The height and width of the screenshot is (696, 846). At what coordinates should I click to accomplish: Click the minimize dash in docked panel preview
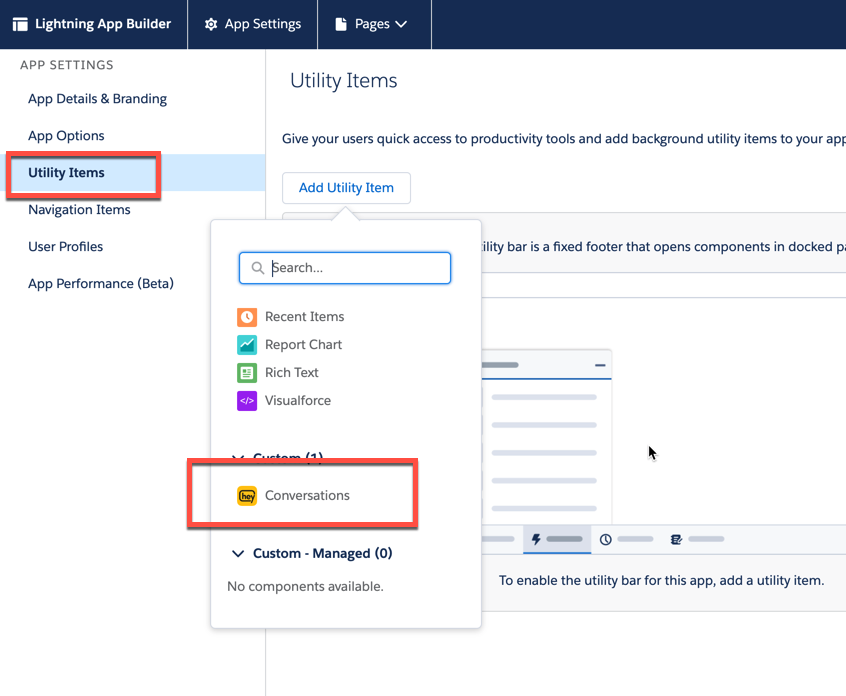(x=600, y=365)
